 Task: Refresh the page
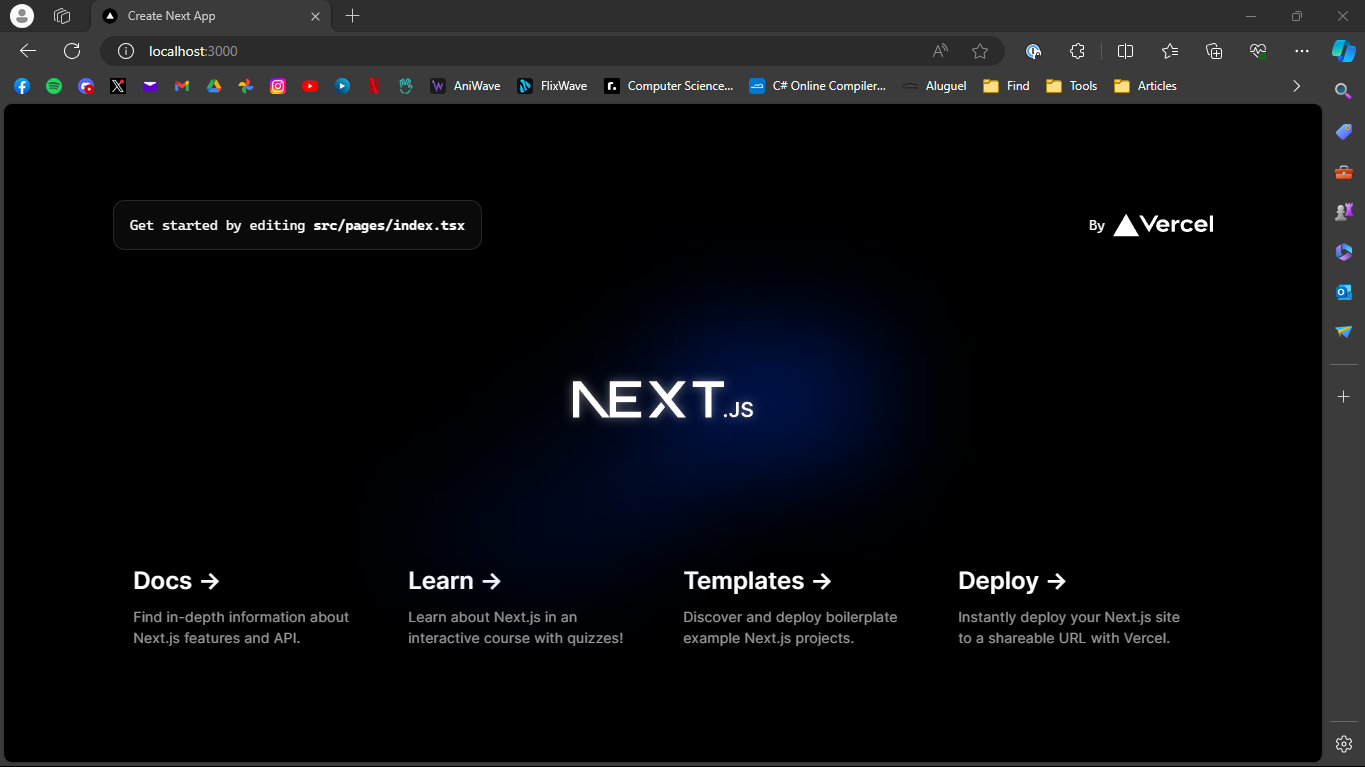click(72, 51)
